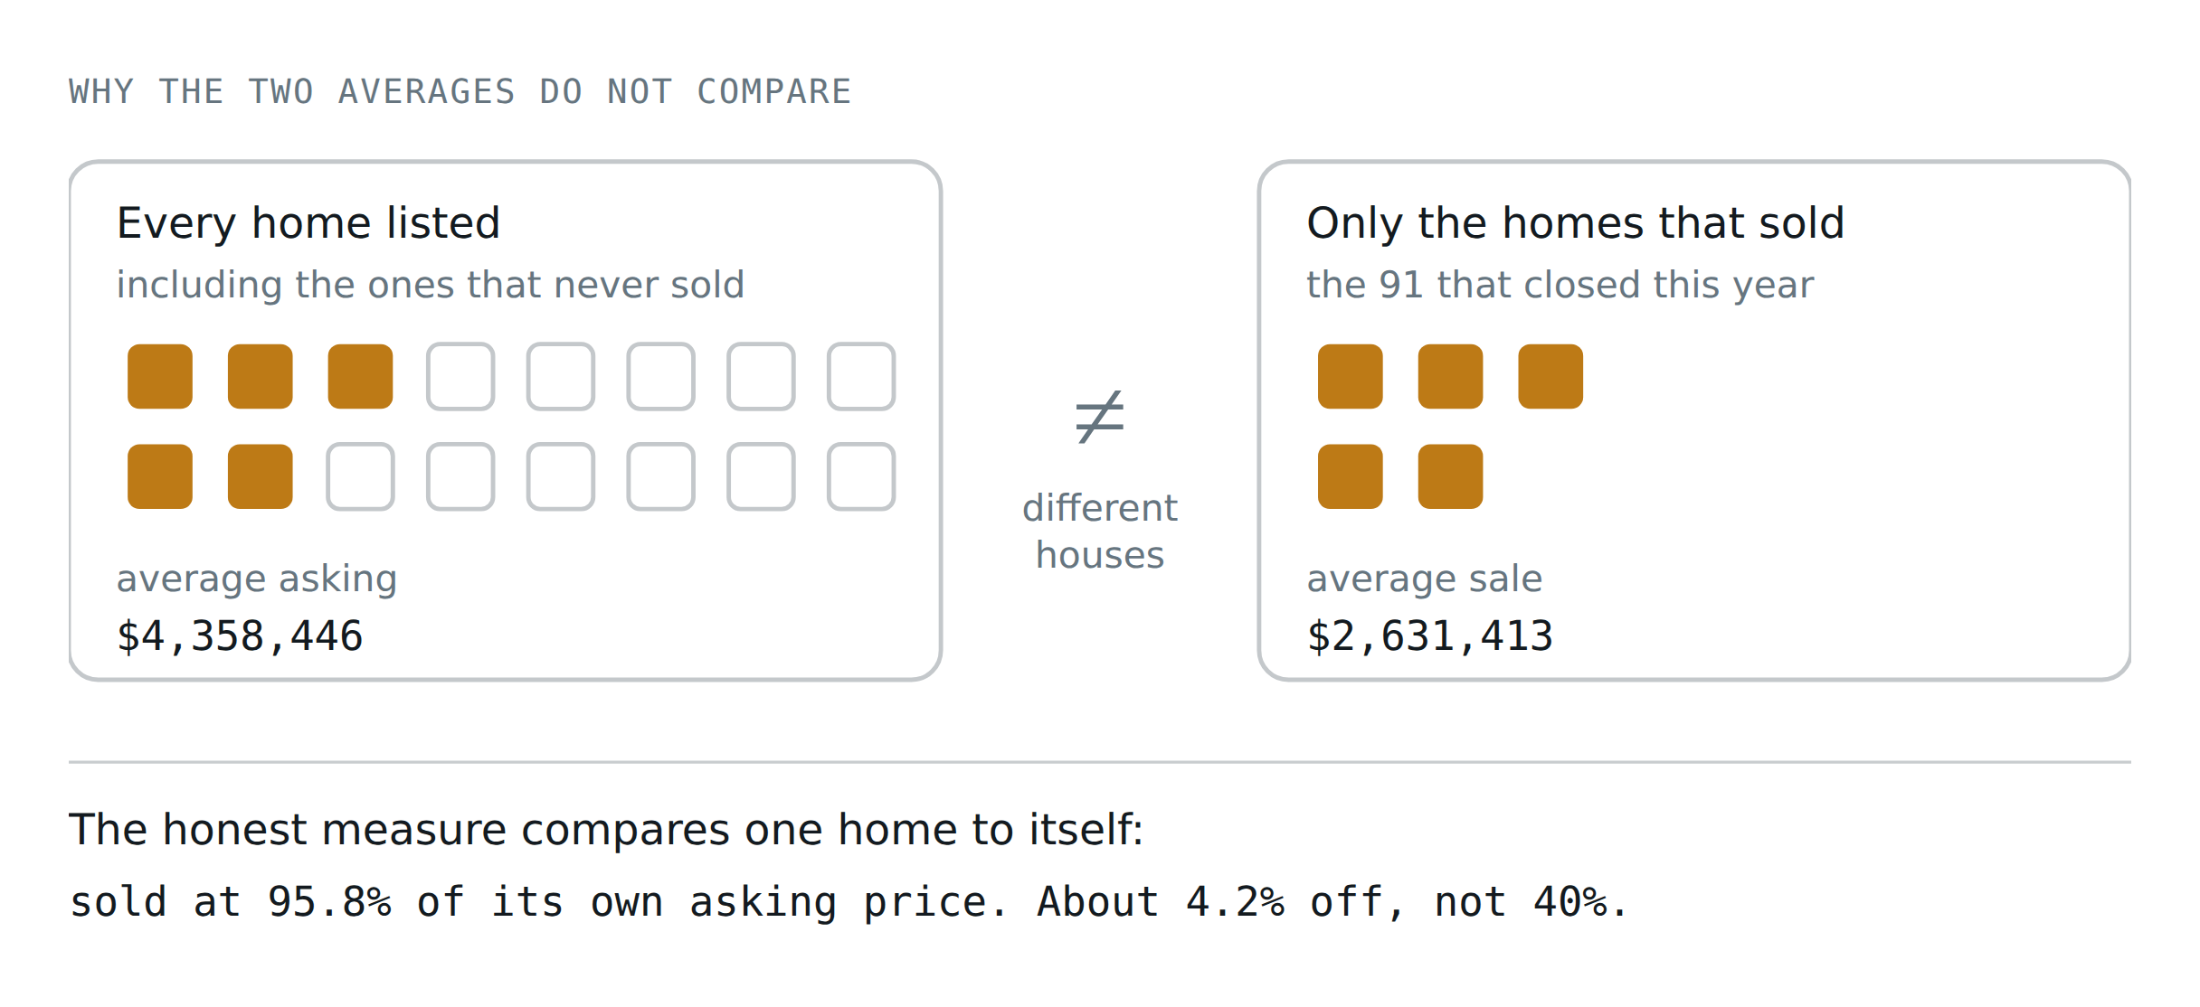Click 'the 91 that closed this year' subtitle
The height and width of the screenshot is (1007, 2200).
1560,285
